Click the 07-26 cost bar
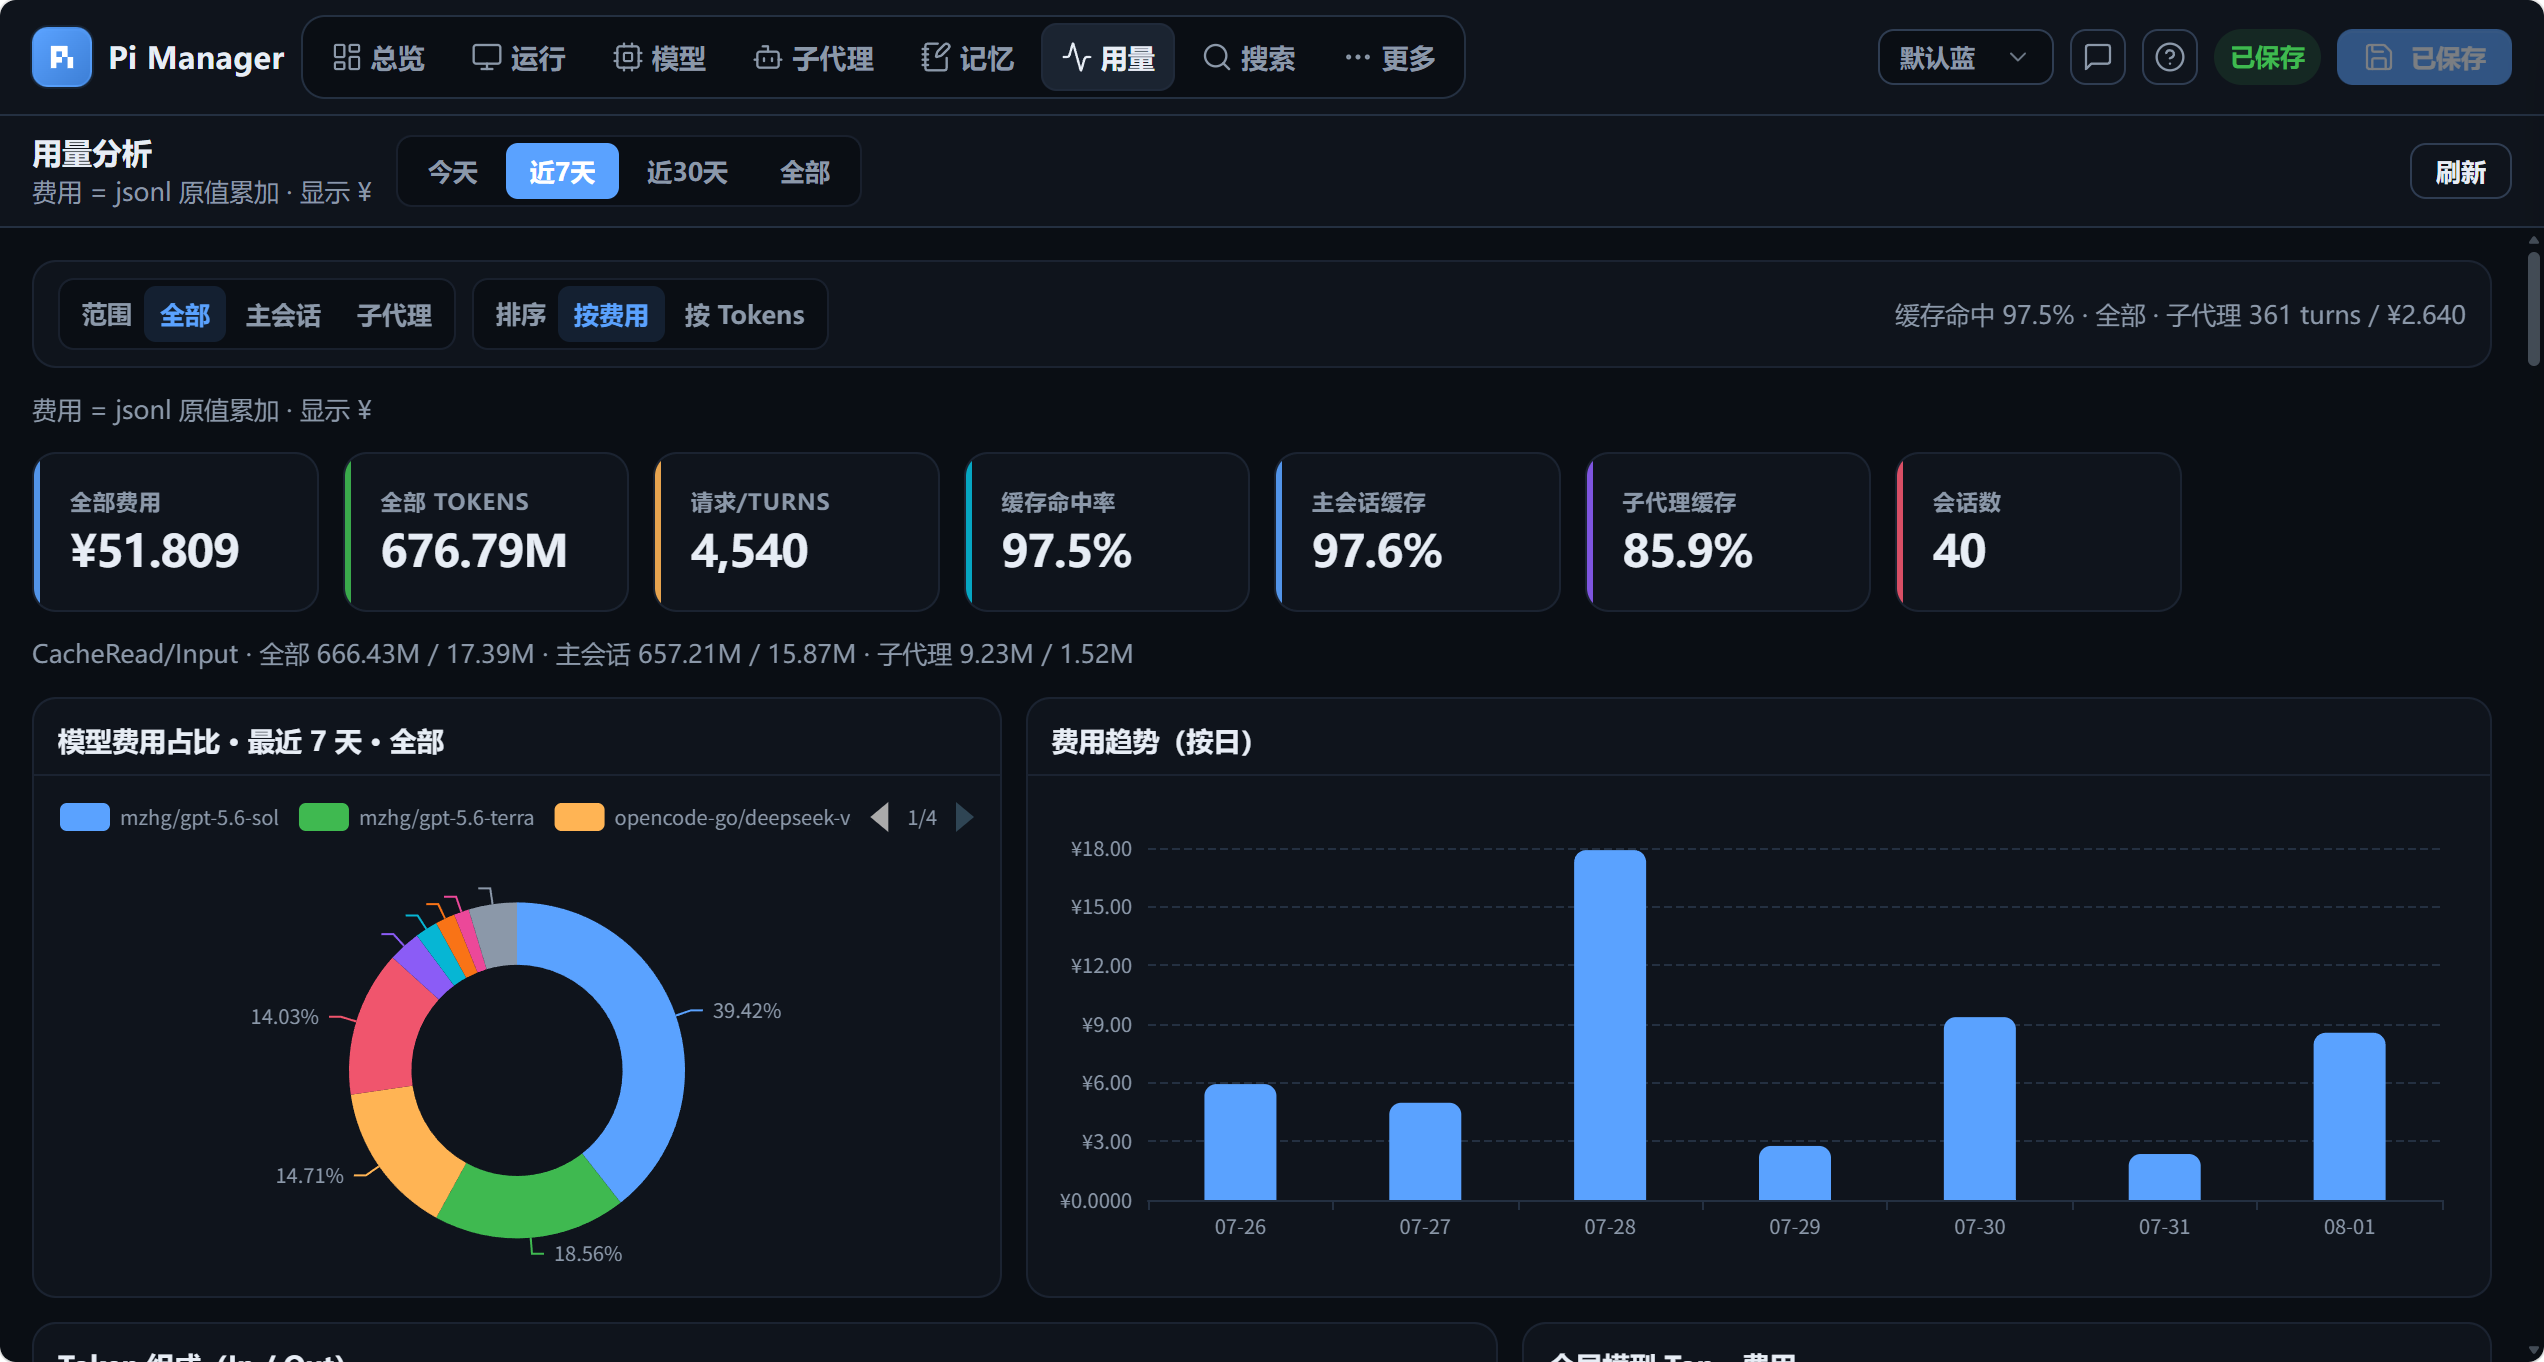 click(1240, 1142)
